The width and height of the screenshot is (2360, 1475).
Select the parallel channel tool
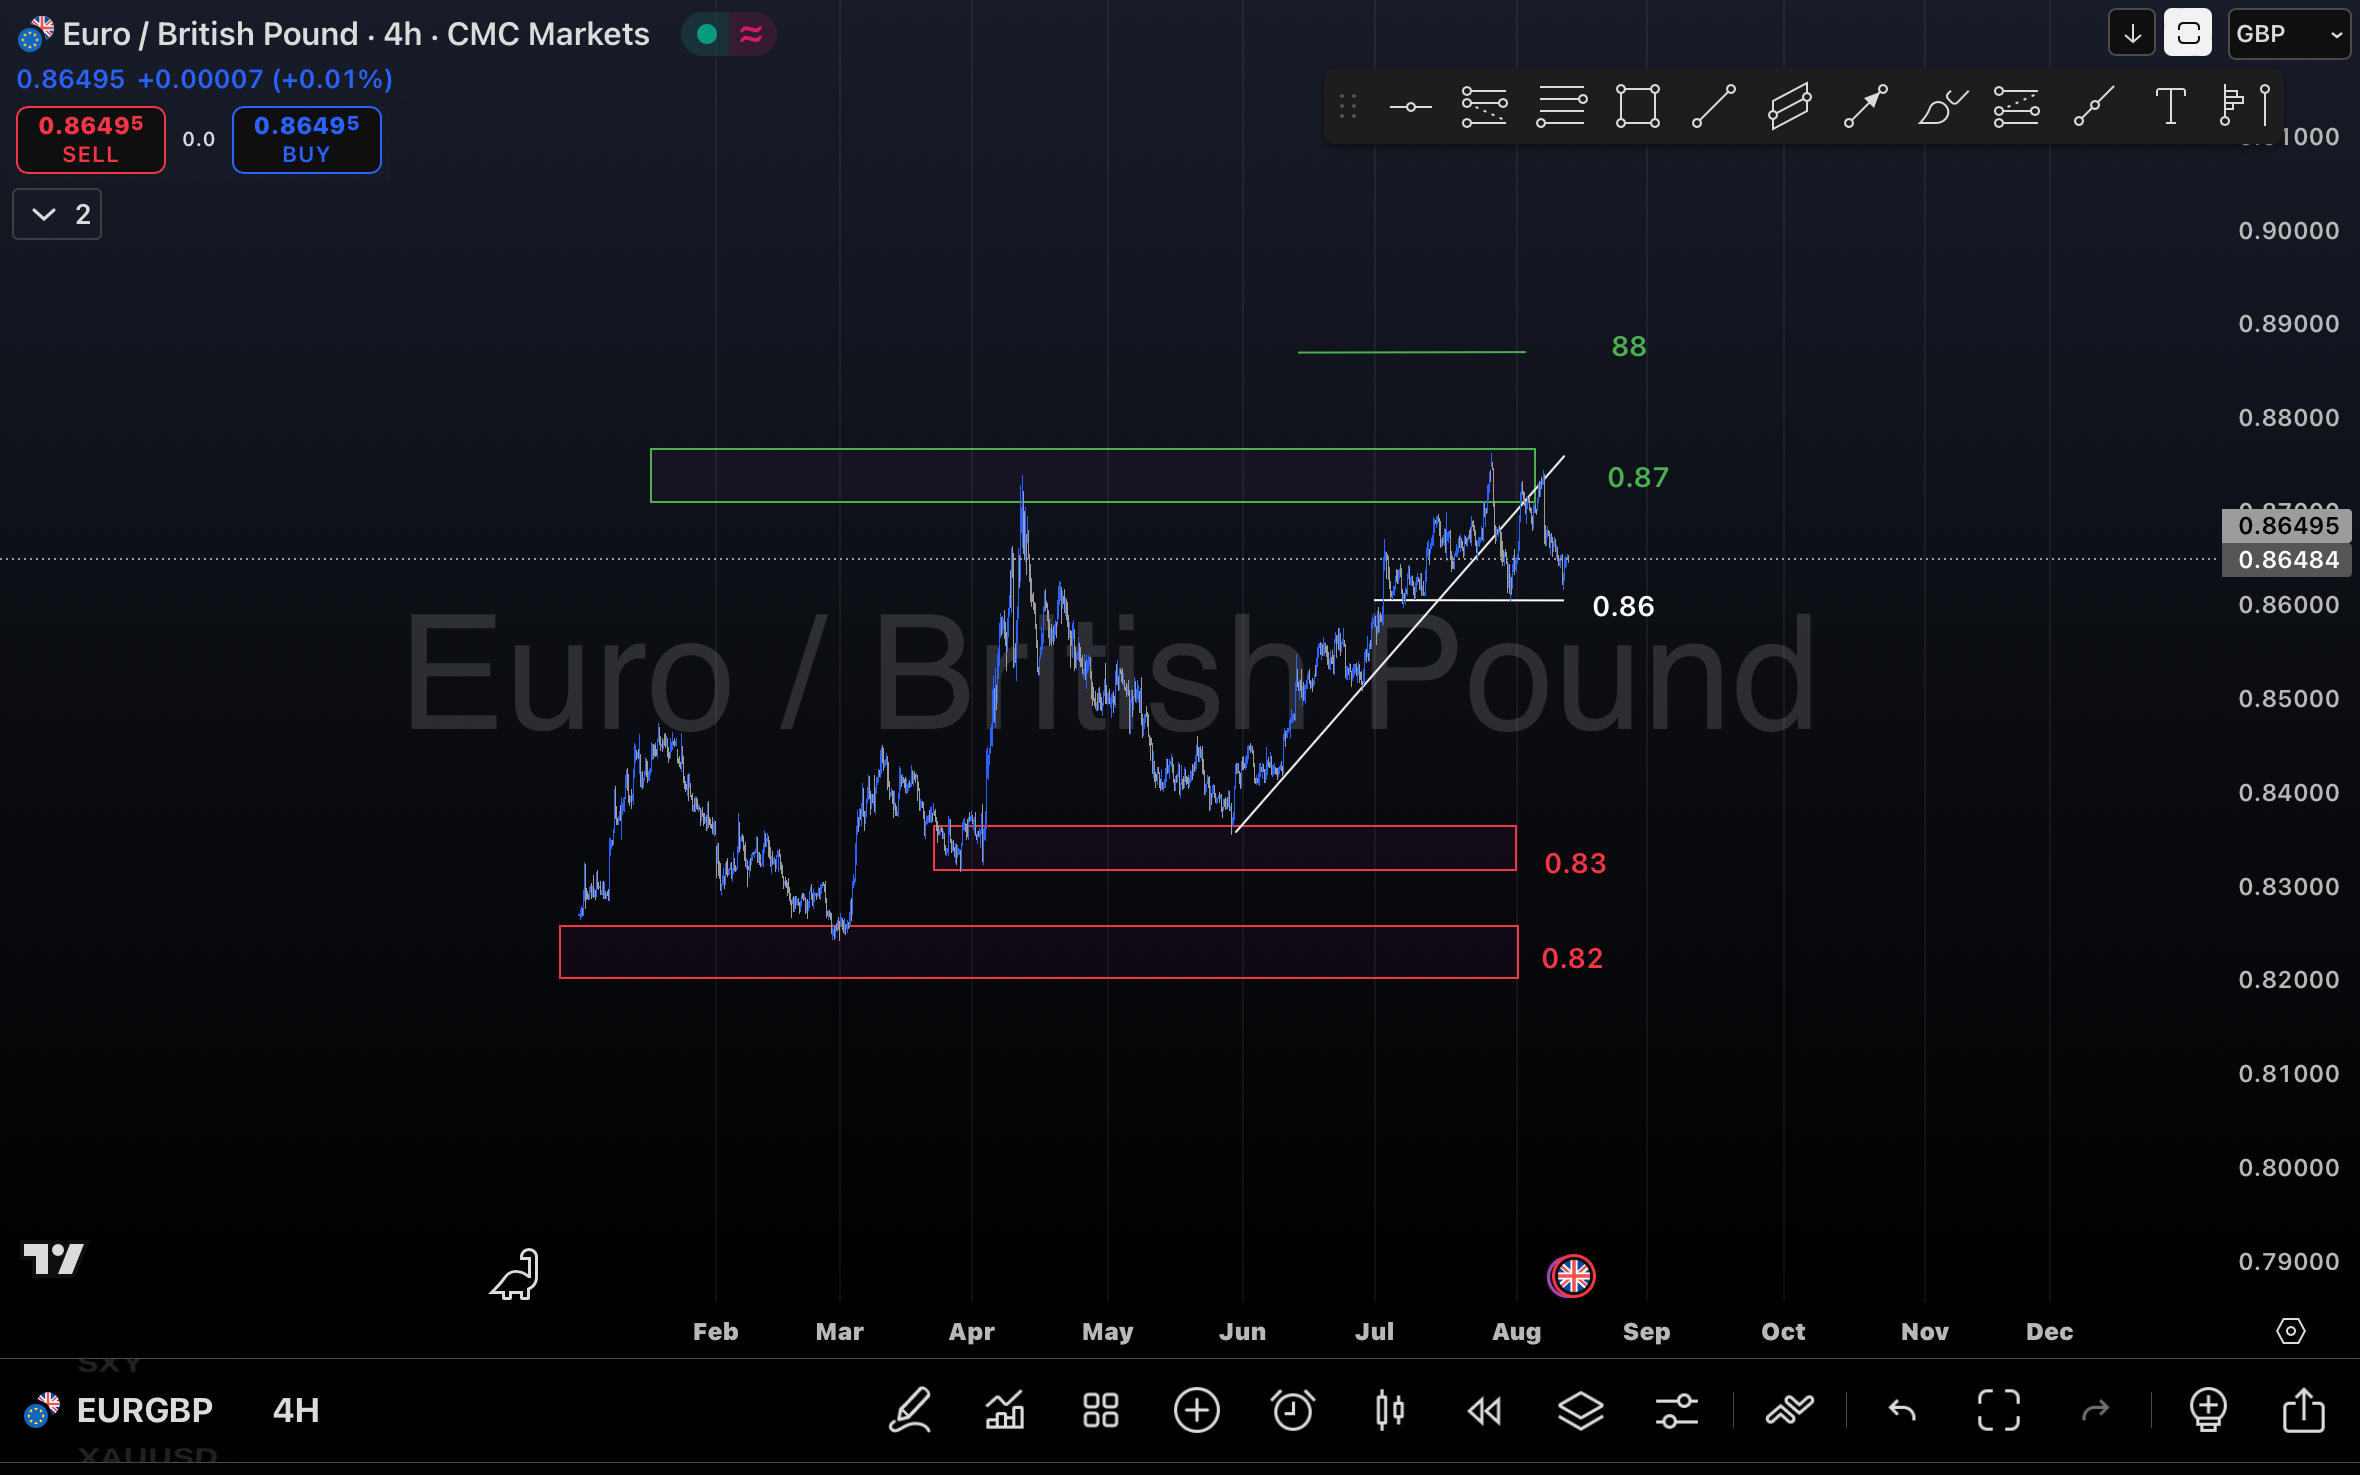(1789, 107)
